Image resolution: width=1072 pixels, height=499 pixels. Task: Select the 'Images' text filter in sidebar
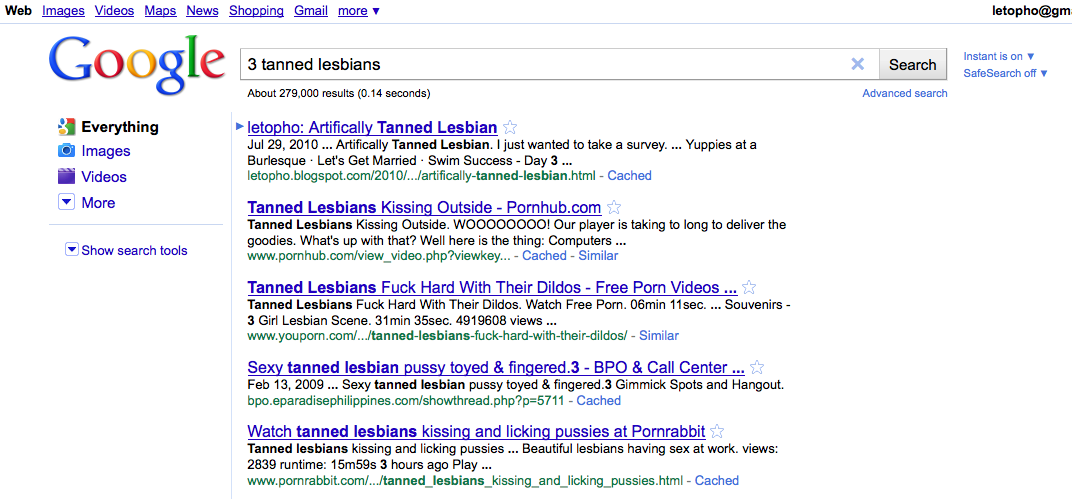click(x=105, y=151)
